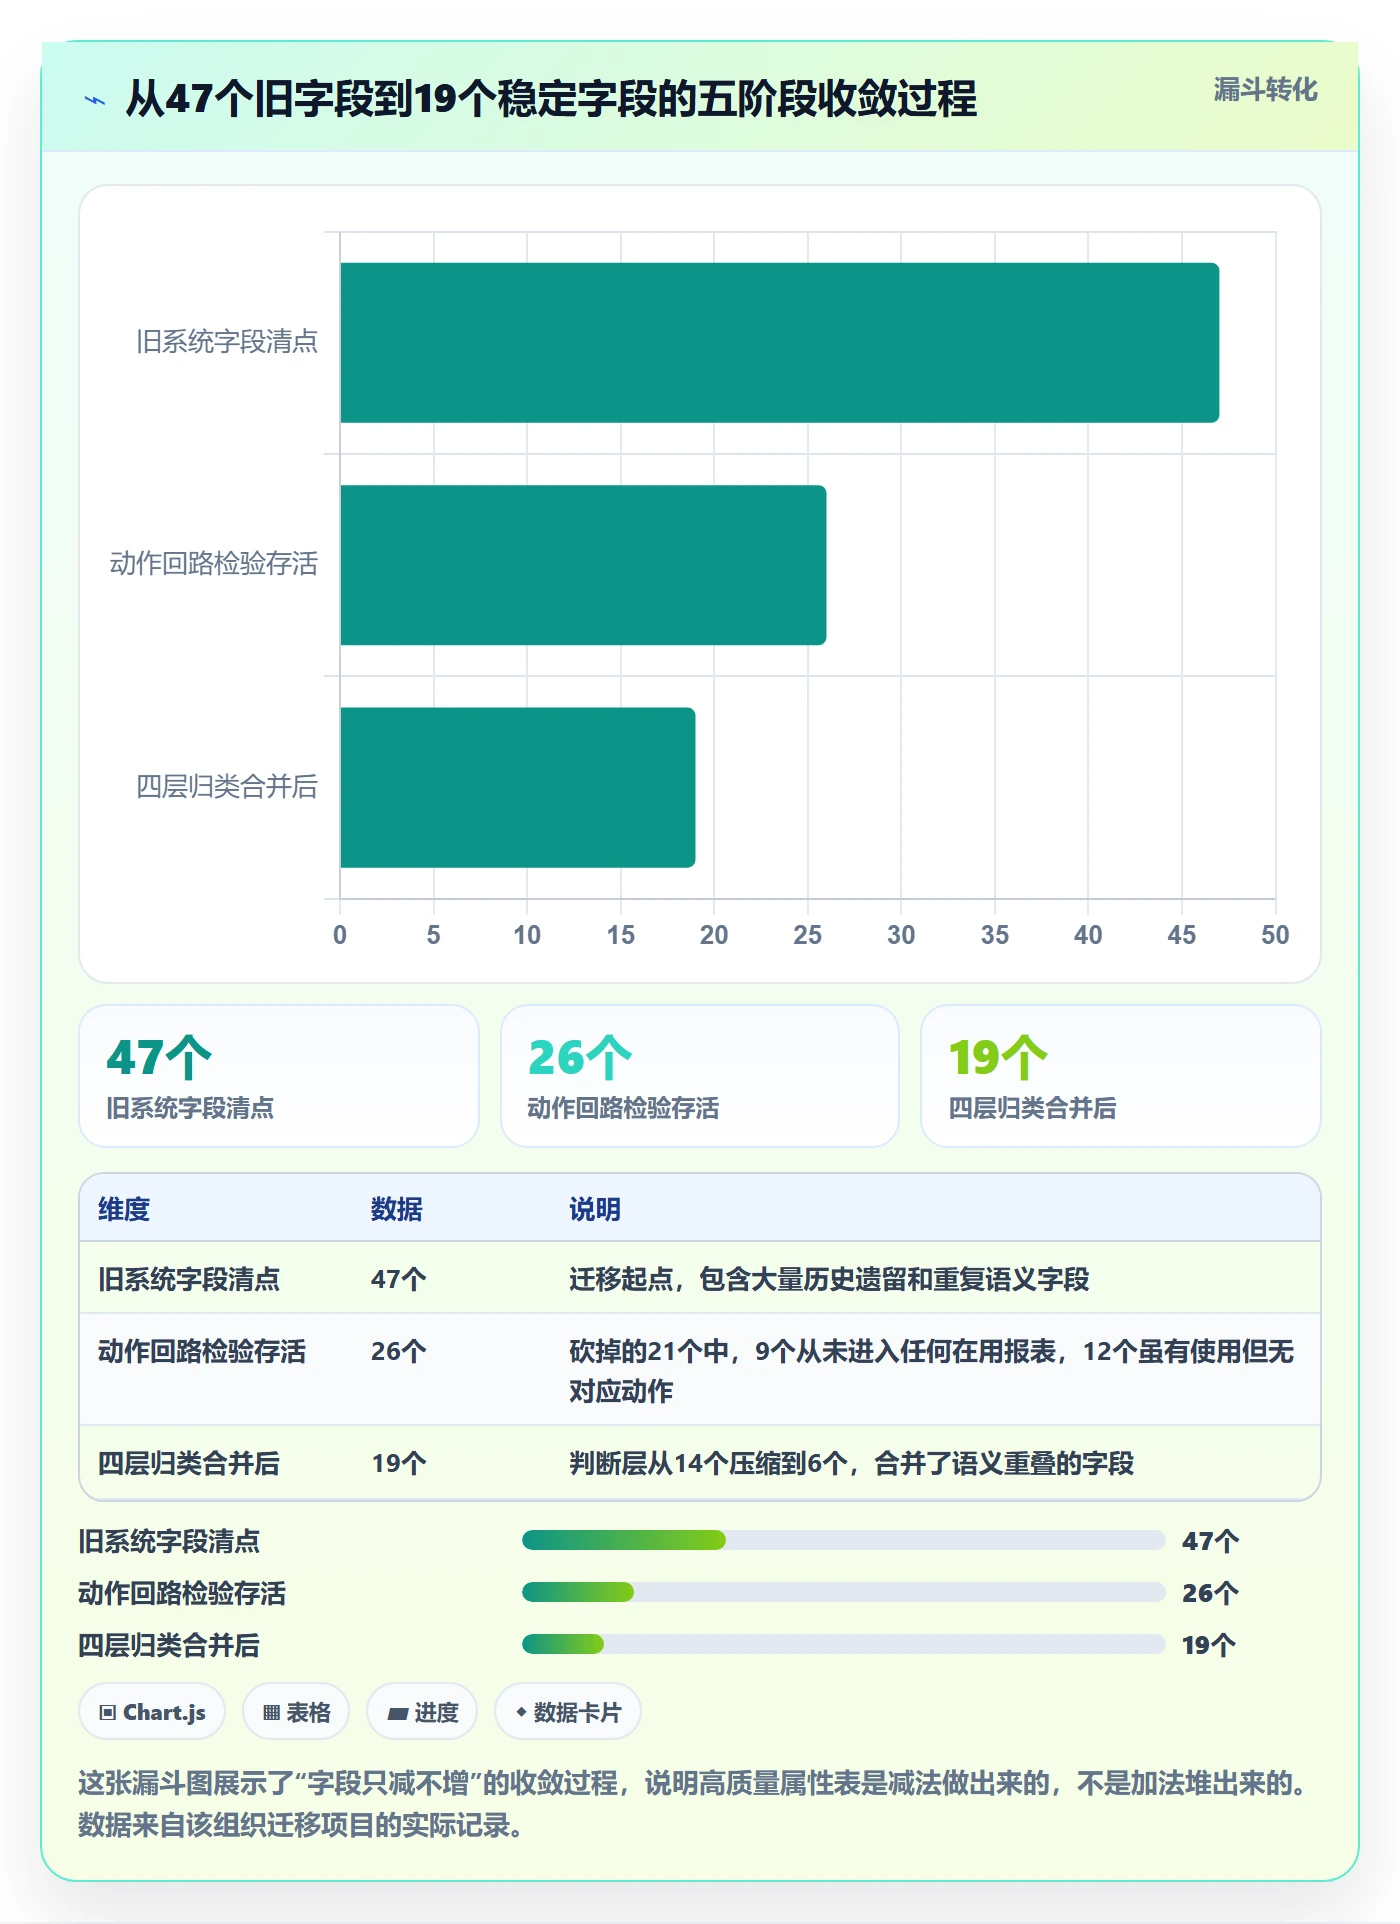Open the 47个 旧系统字段清点 data card
This screenshot has width=1400, height=1924.
(x=279, y=1076)
